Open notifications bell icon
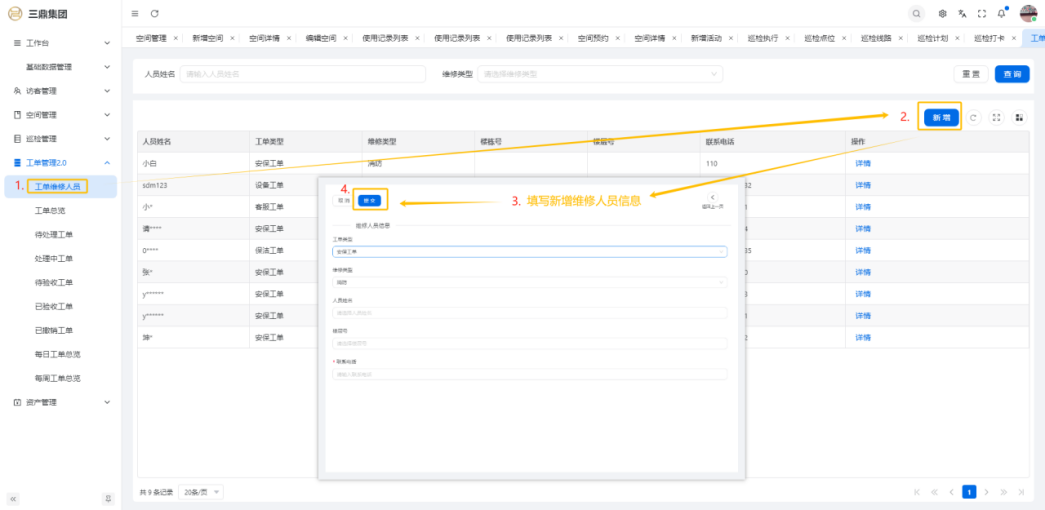This screenshot has height=510, width=1045. tap(1001, 13)
